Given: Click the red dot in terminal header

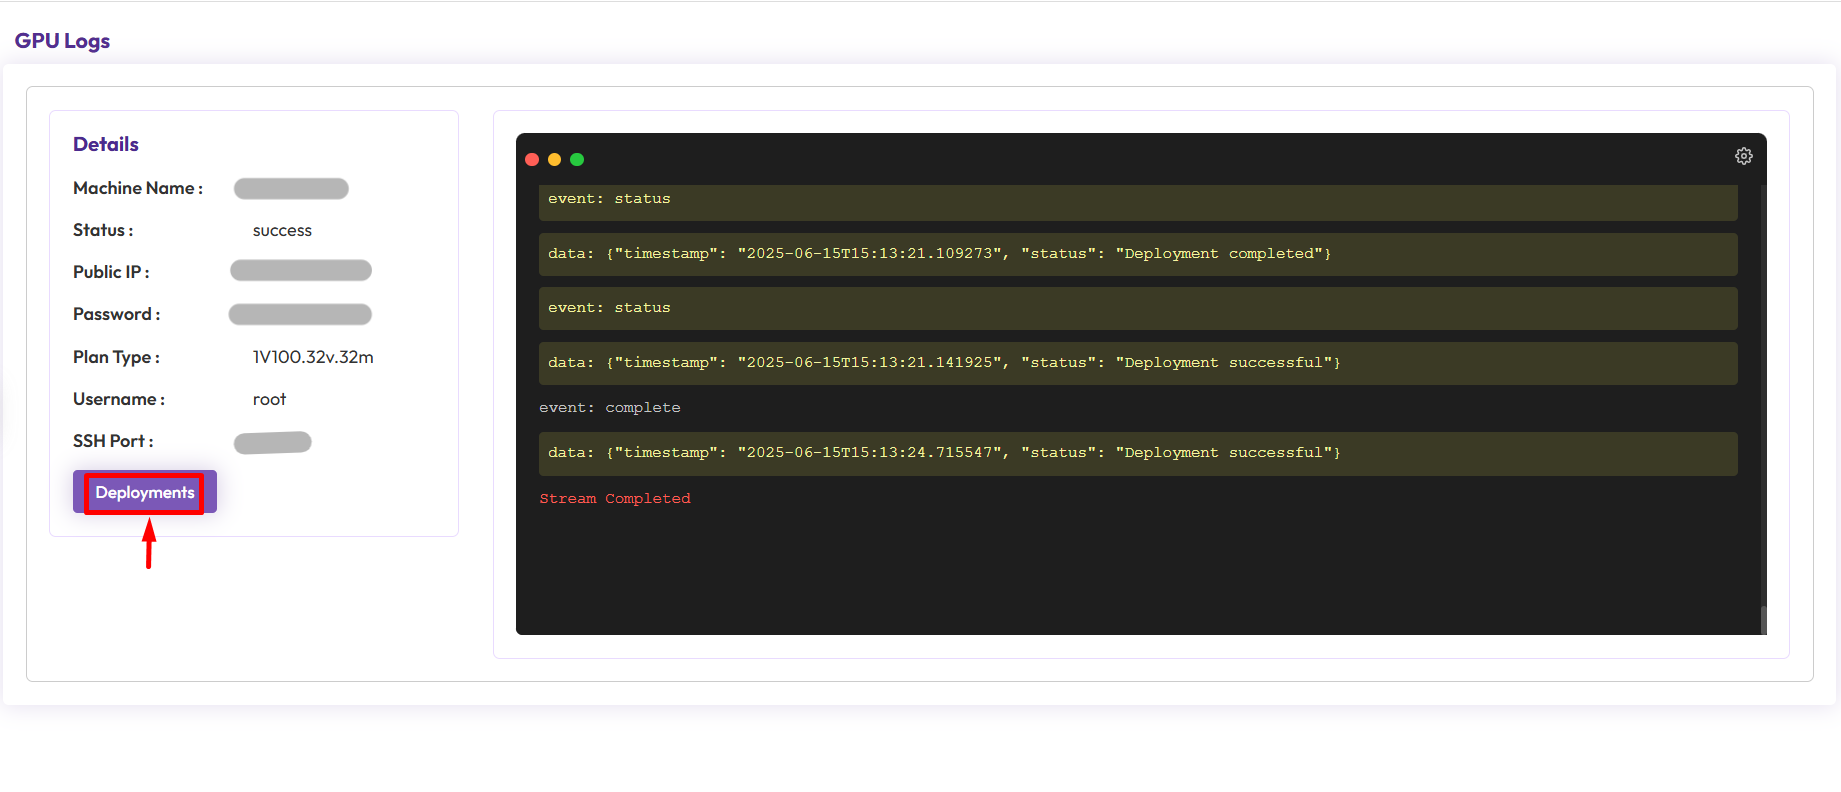Looking at the screenshot, I should pos(532,160).
